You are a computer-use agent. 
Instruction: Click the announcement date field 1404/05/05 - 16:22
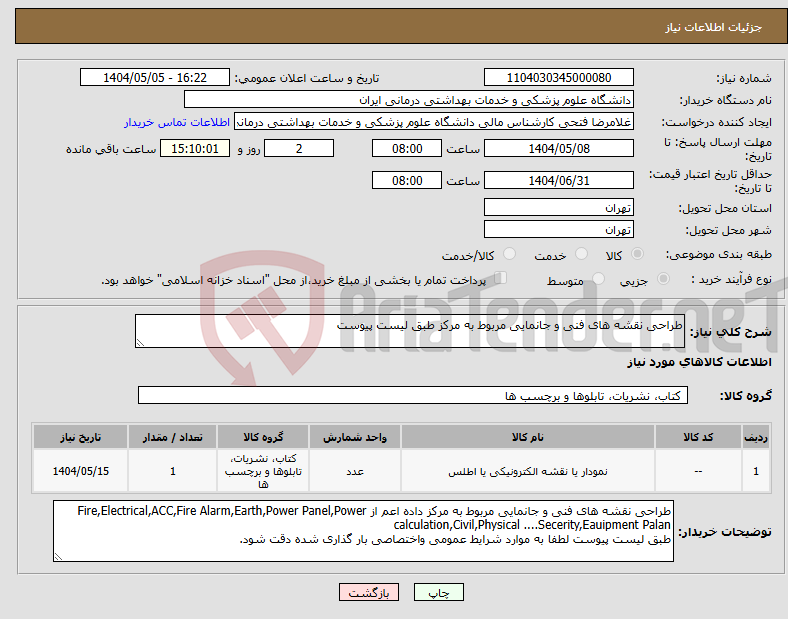(x=155, y=77)
